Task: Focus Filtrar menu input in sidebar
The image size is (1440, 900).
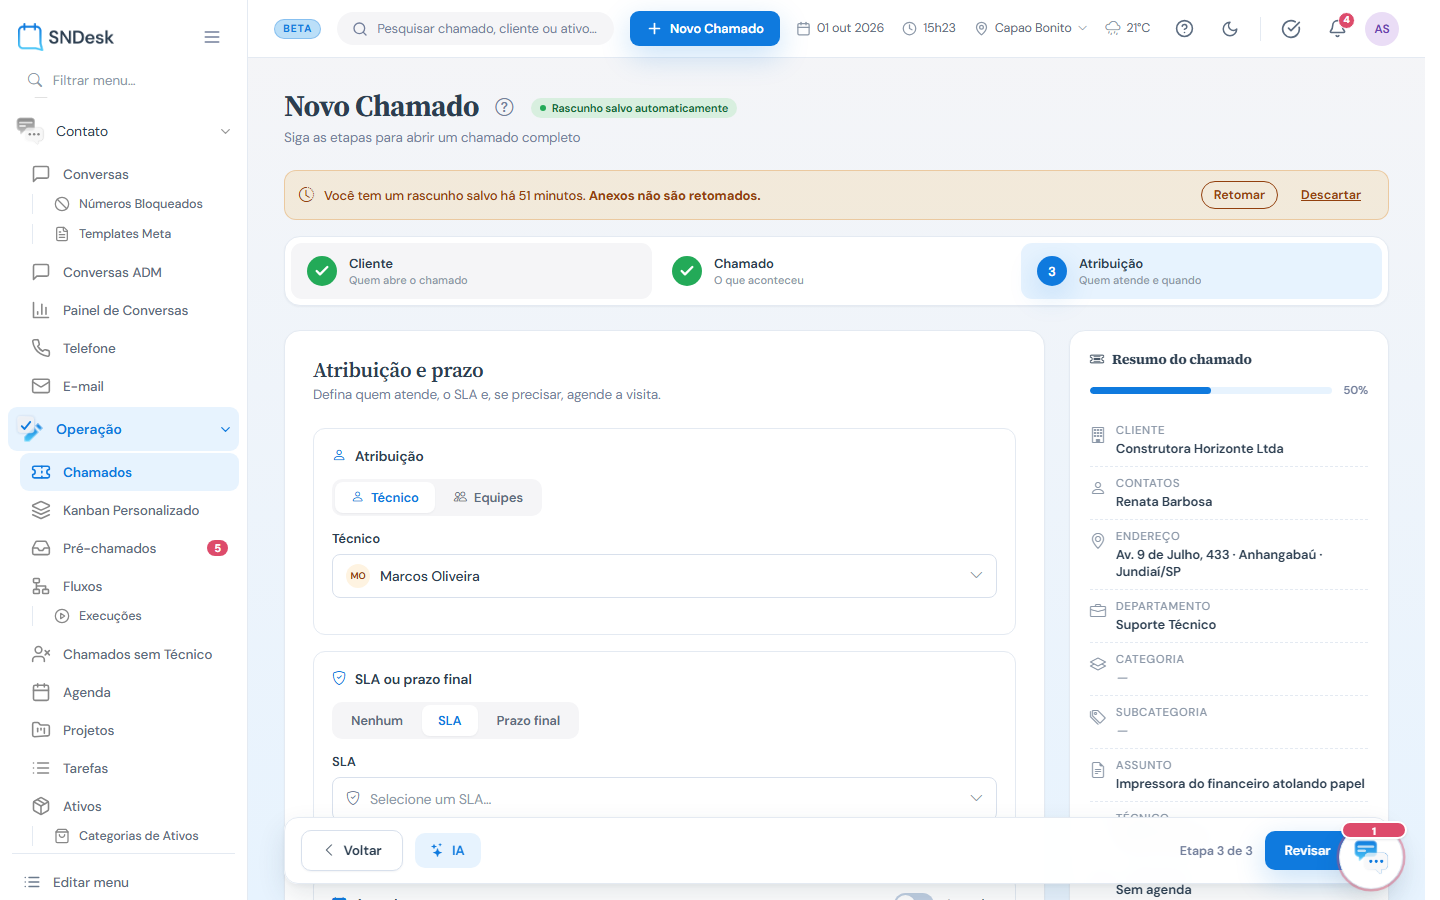Action: coord(124,80)
